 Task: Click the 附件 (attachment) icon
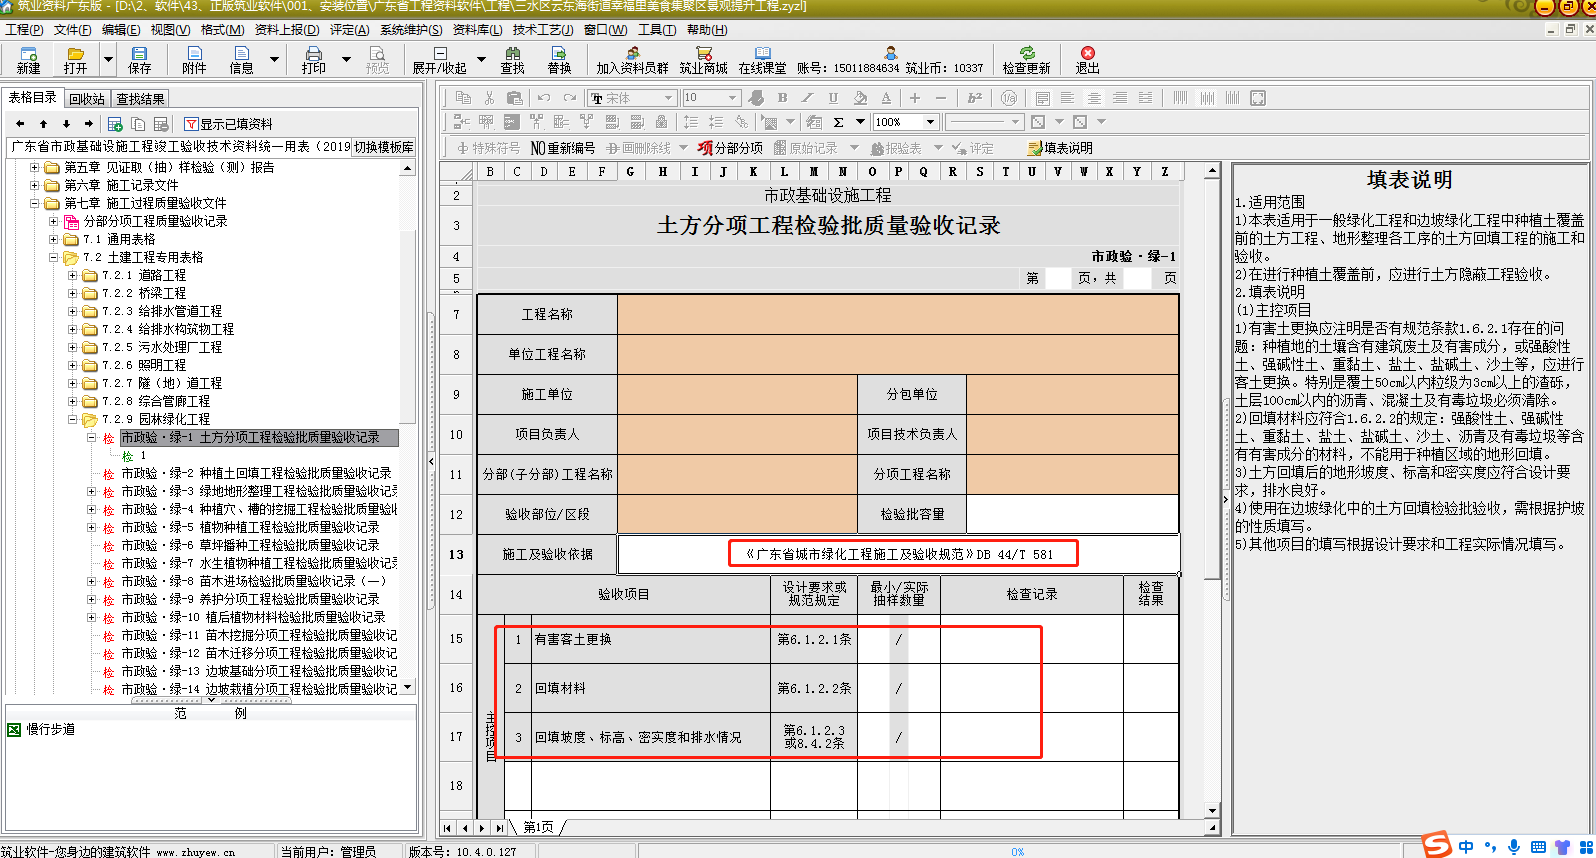(x=194, y=60)
